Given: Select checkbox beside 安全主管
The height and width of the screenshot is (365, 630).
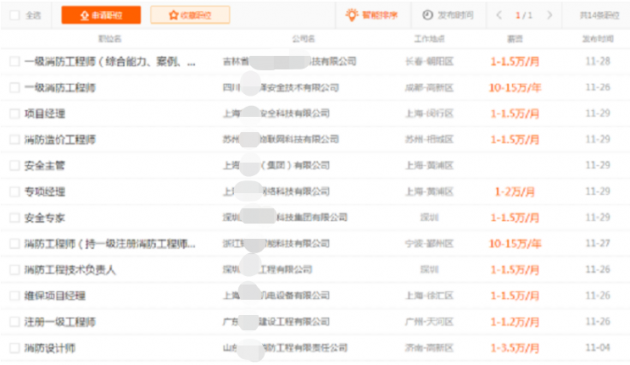Looking at the screenshot, I should pyautogui.click(x=14, y=166).
